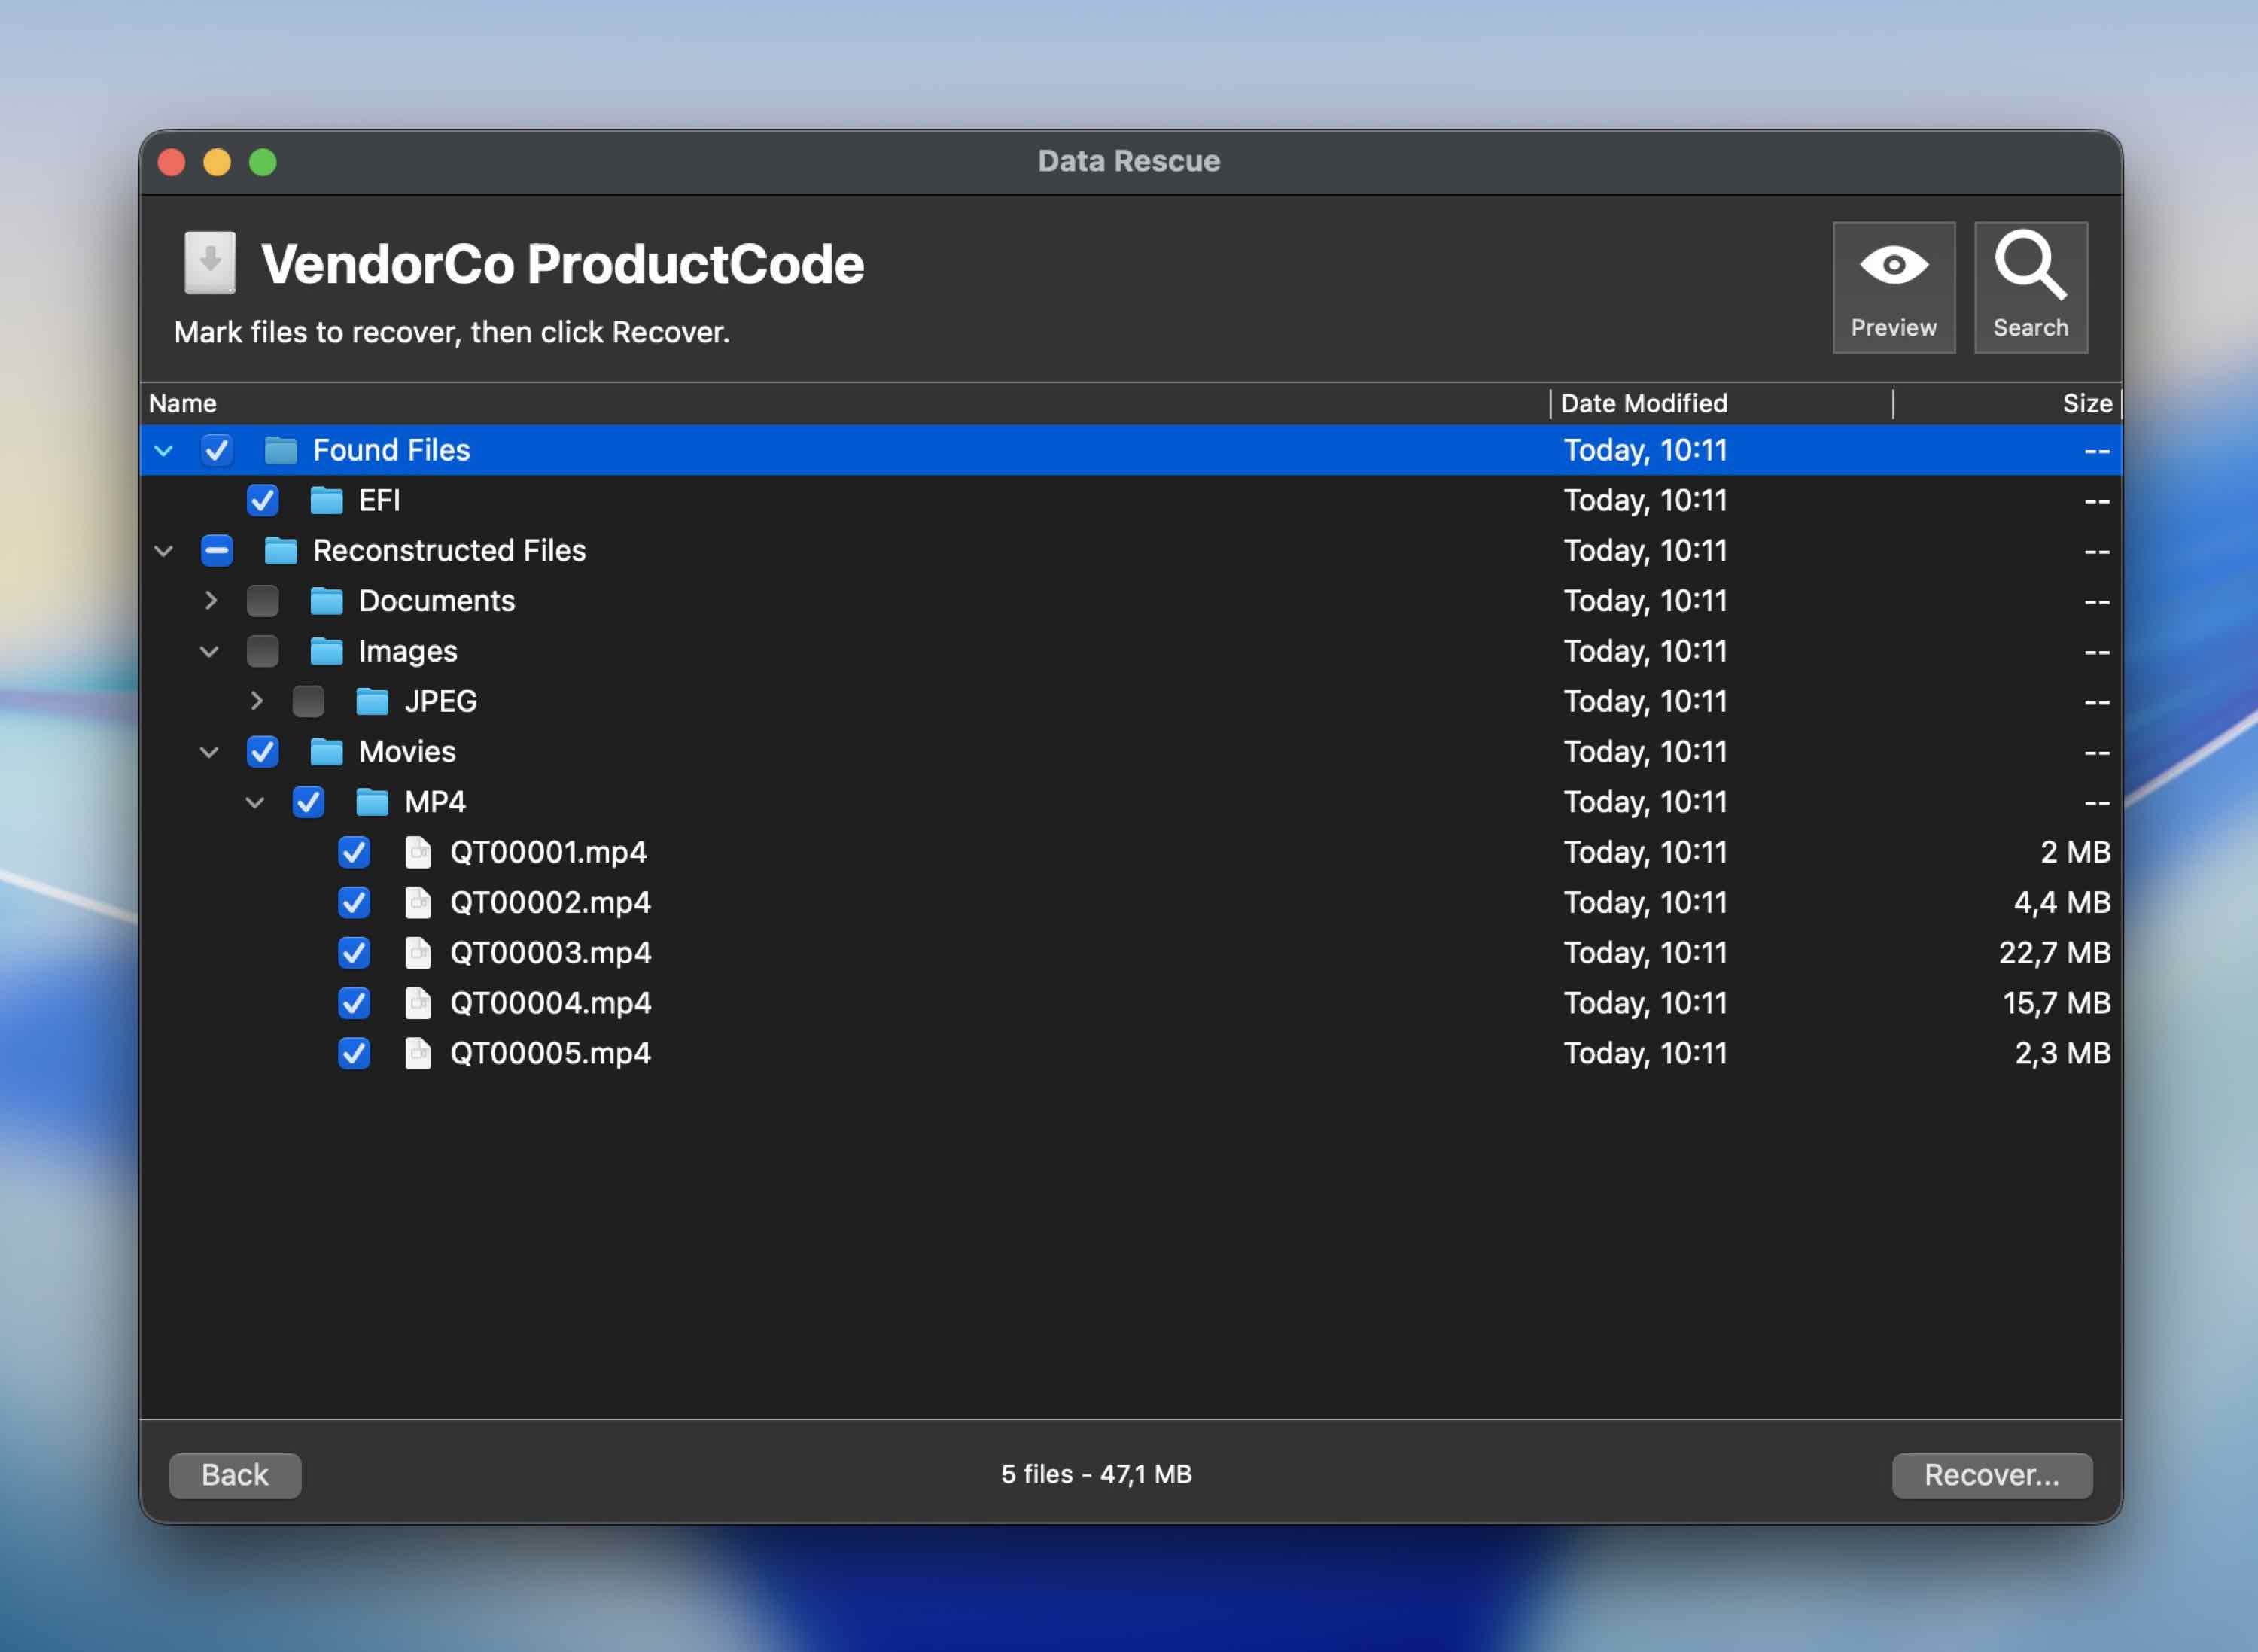Select the MP4 folder icon
2258x1652 pixels.
373,802
